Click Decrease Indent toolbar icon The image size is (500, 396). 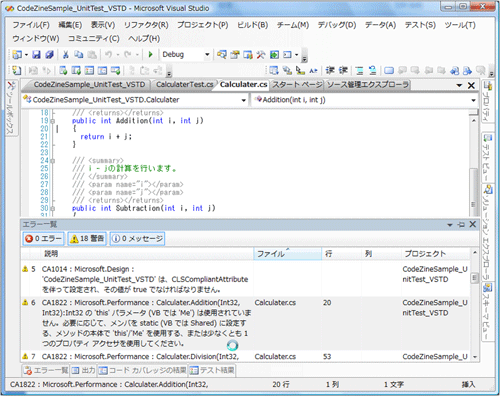(x=330, y=70)
